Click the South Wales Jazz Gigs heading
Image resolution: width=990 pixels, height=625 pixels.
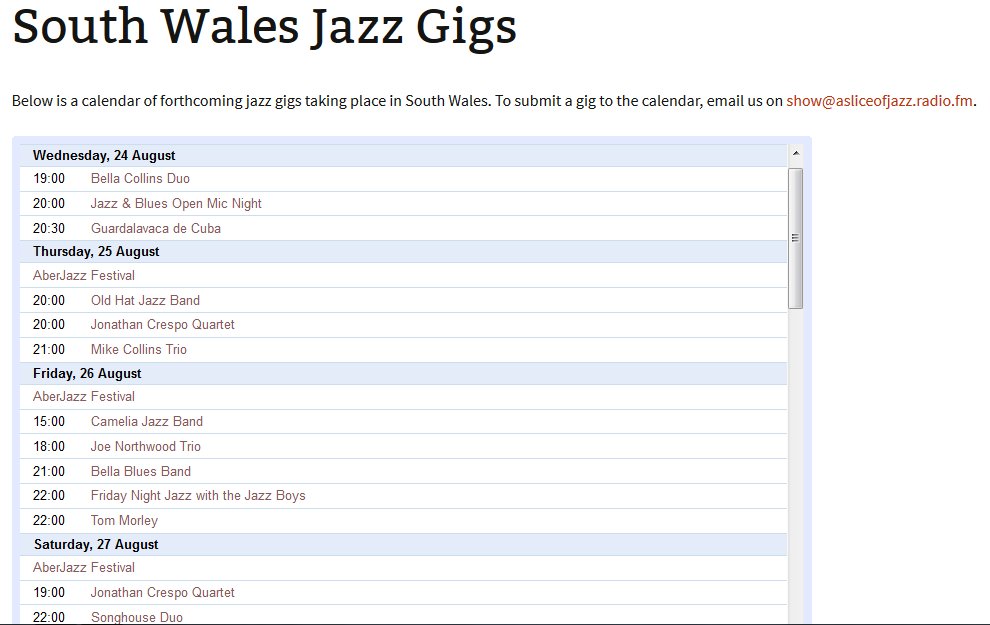pos(265,27)
